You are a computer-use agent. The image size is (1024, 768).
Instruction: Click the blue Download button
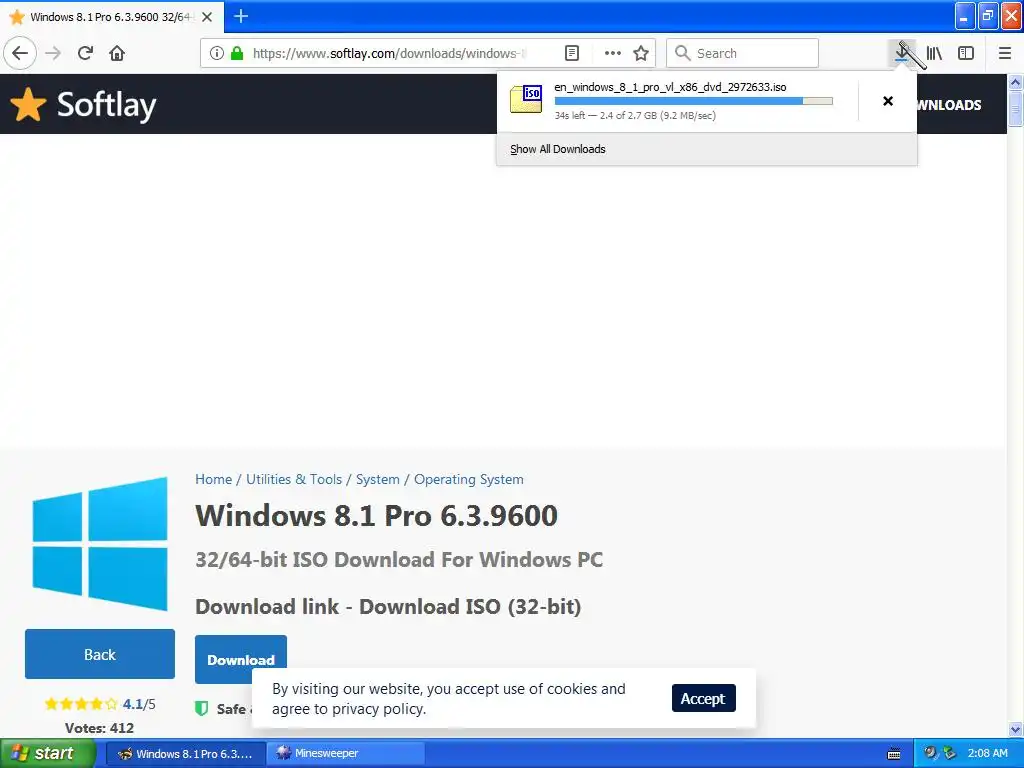240,660
